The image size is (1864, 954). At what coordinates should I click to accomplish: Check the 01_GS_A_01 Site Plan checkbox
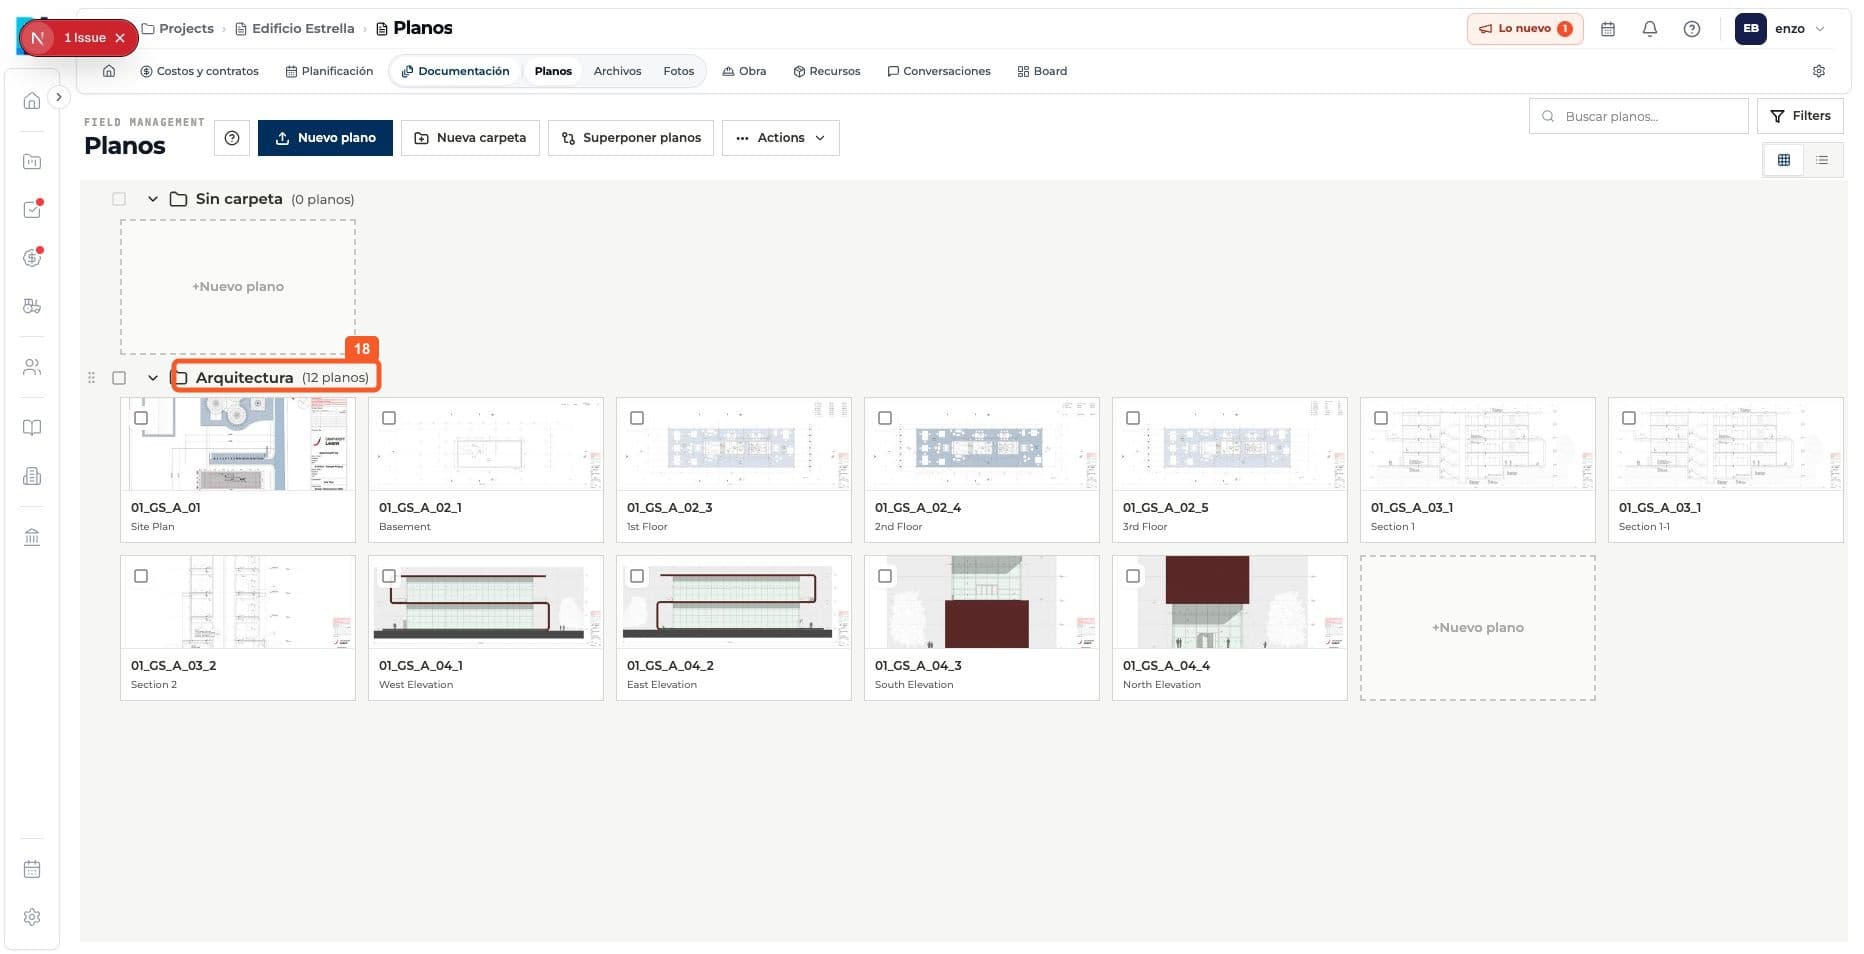click(141, 418)
